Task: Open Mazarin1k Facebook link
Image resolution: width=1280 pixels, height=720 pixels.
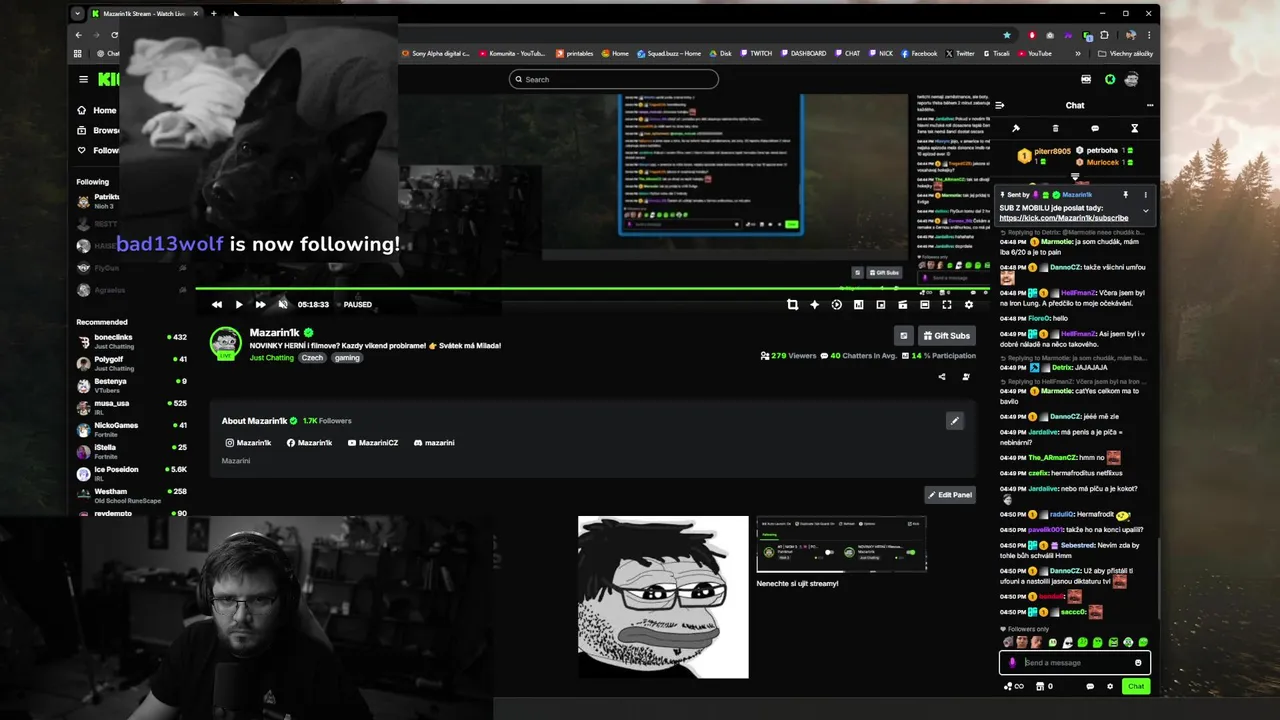Action: click(309, 443)
